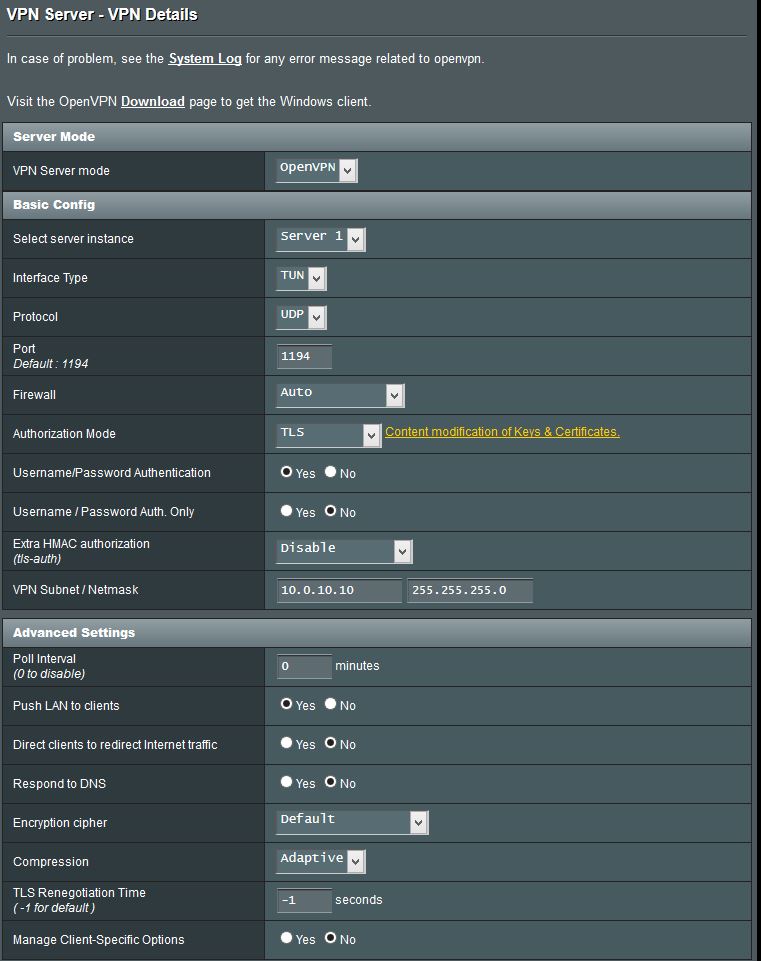This screenshot has height=961, width=761.
Task: Expand the Compression Adaptive dropdown
Action: pos(320,861)
